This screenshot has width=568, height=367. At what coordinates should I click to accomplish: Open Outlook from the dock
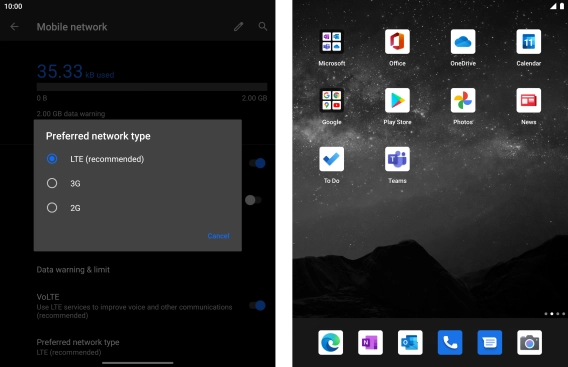[410, 342]
